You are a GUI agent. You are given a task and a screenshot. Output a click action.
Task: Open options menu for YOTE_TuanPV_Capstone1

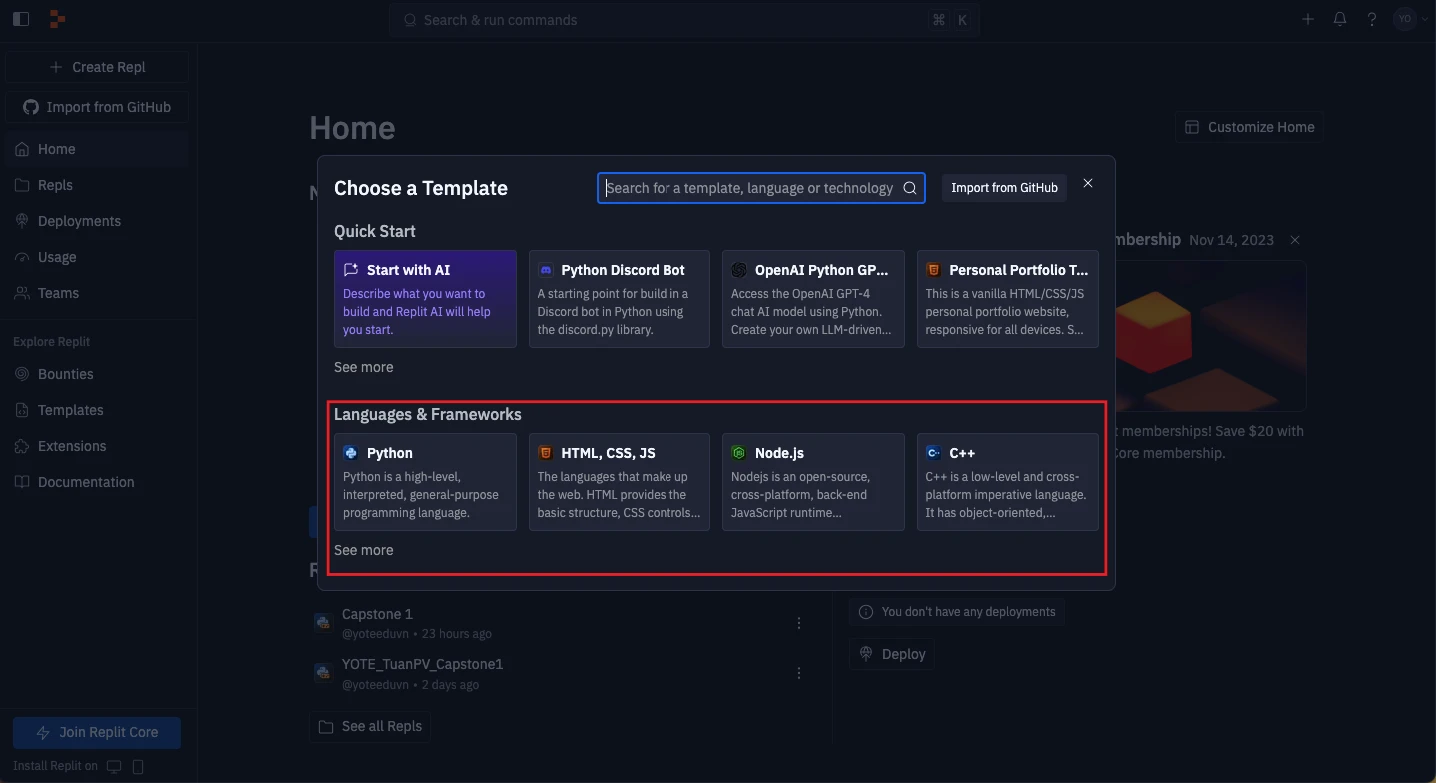[x=799, y=673]
